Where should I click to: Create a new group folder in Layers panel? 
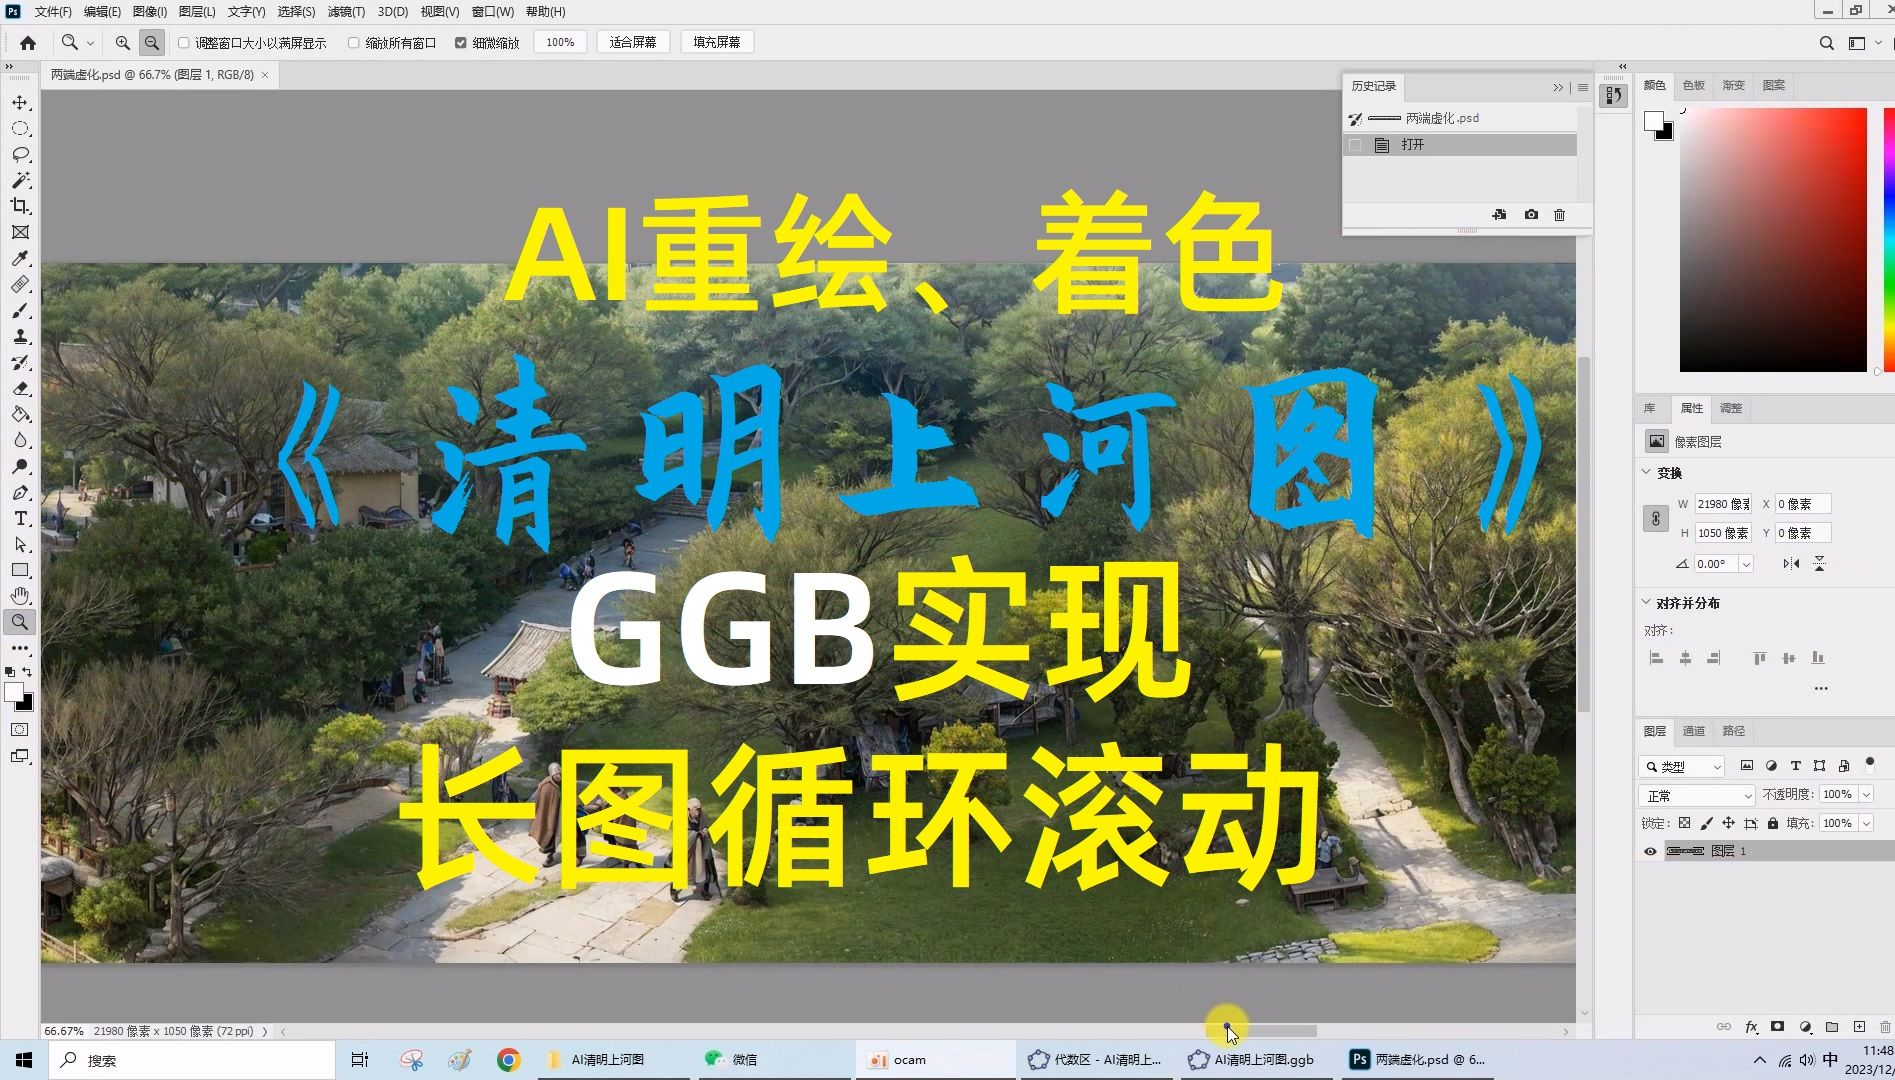click(x=1832, y=1027)
